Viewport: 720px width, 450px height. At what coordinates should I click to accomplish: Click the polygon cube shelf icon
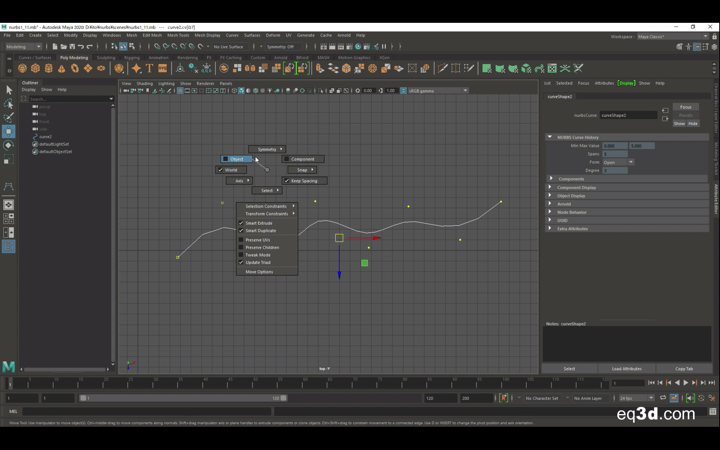point(35,69)
